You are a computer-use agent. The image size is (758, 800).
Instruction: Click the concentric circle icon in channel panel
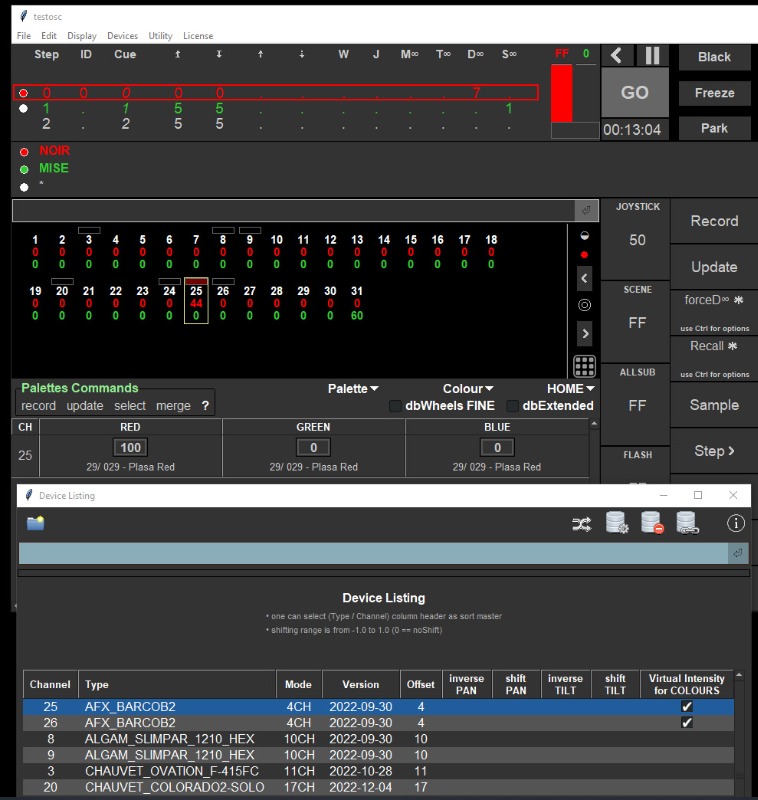(585, 305)
